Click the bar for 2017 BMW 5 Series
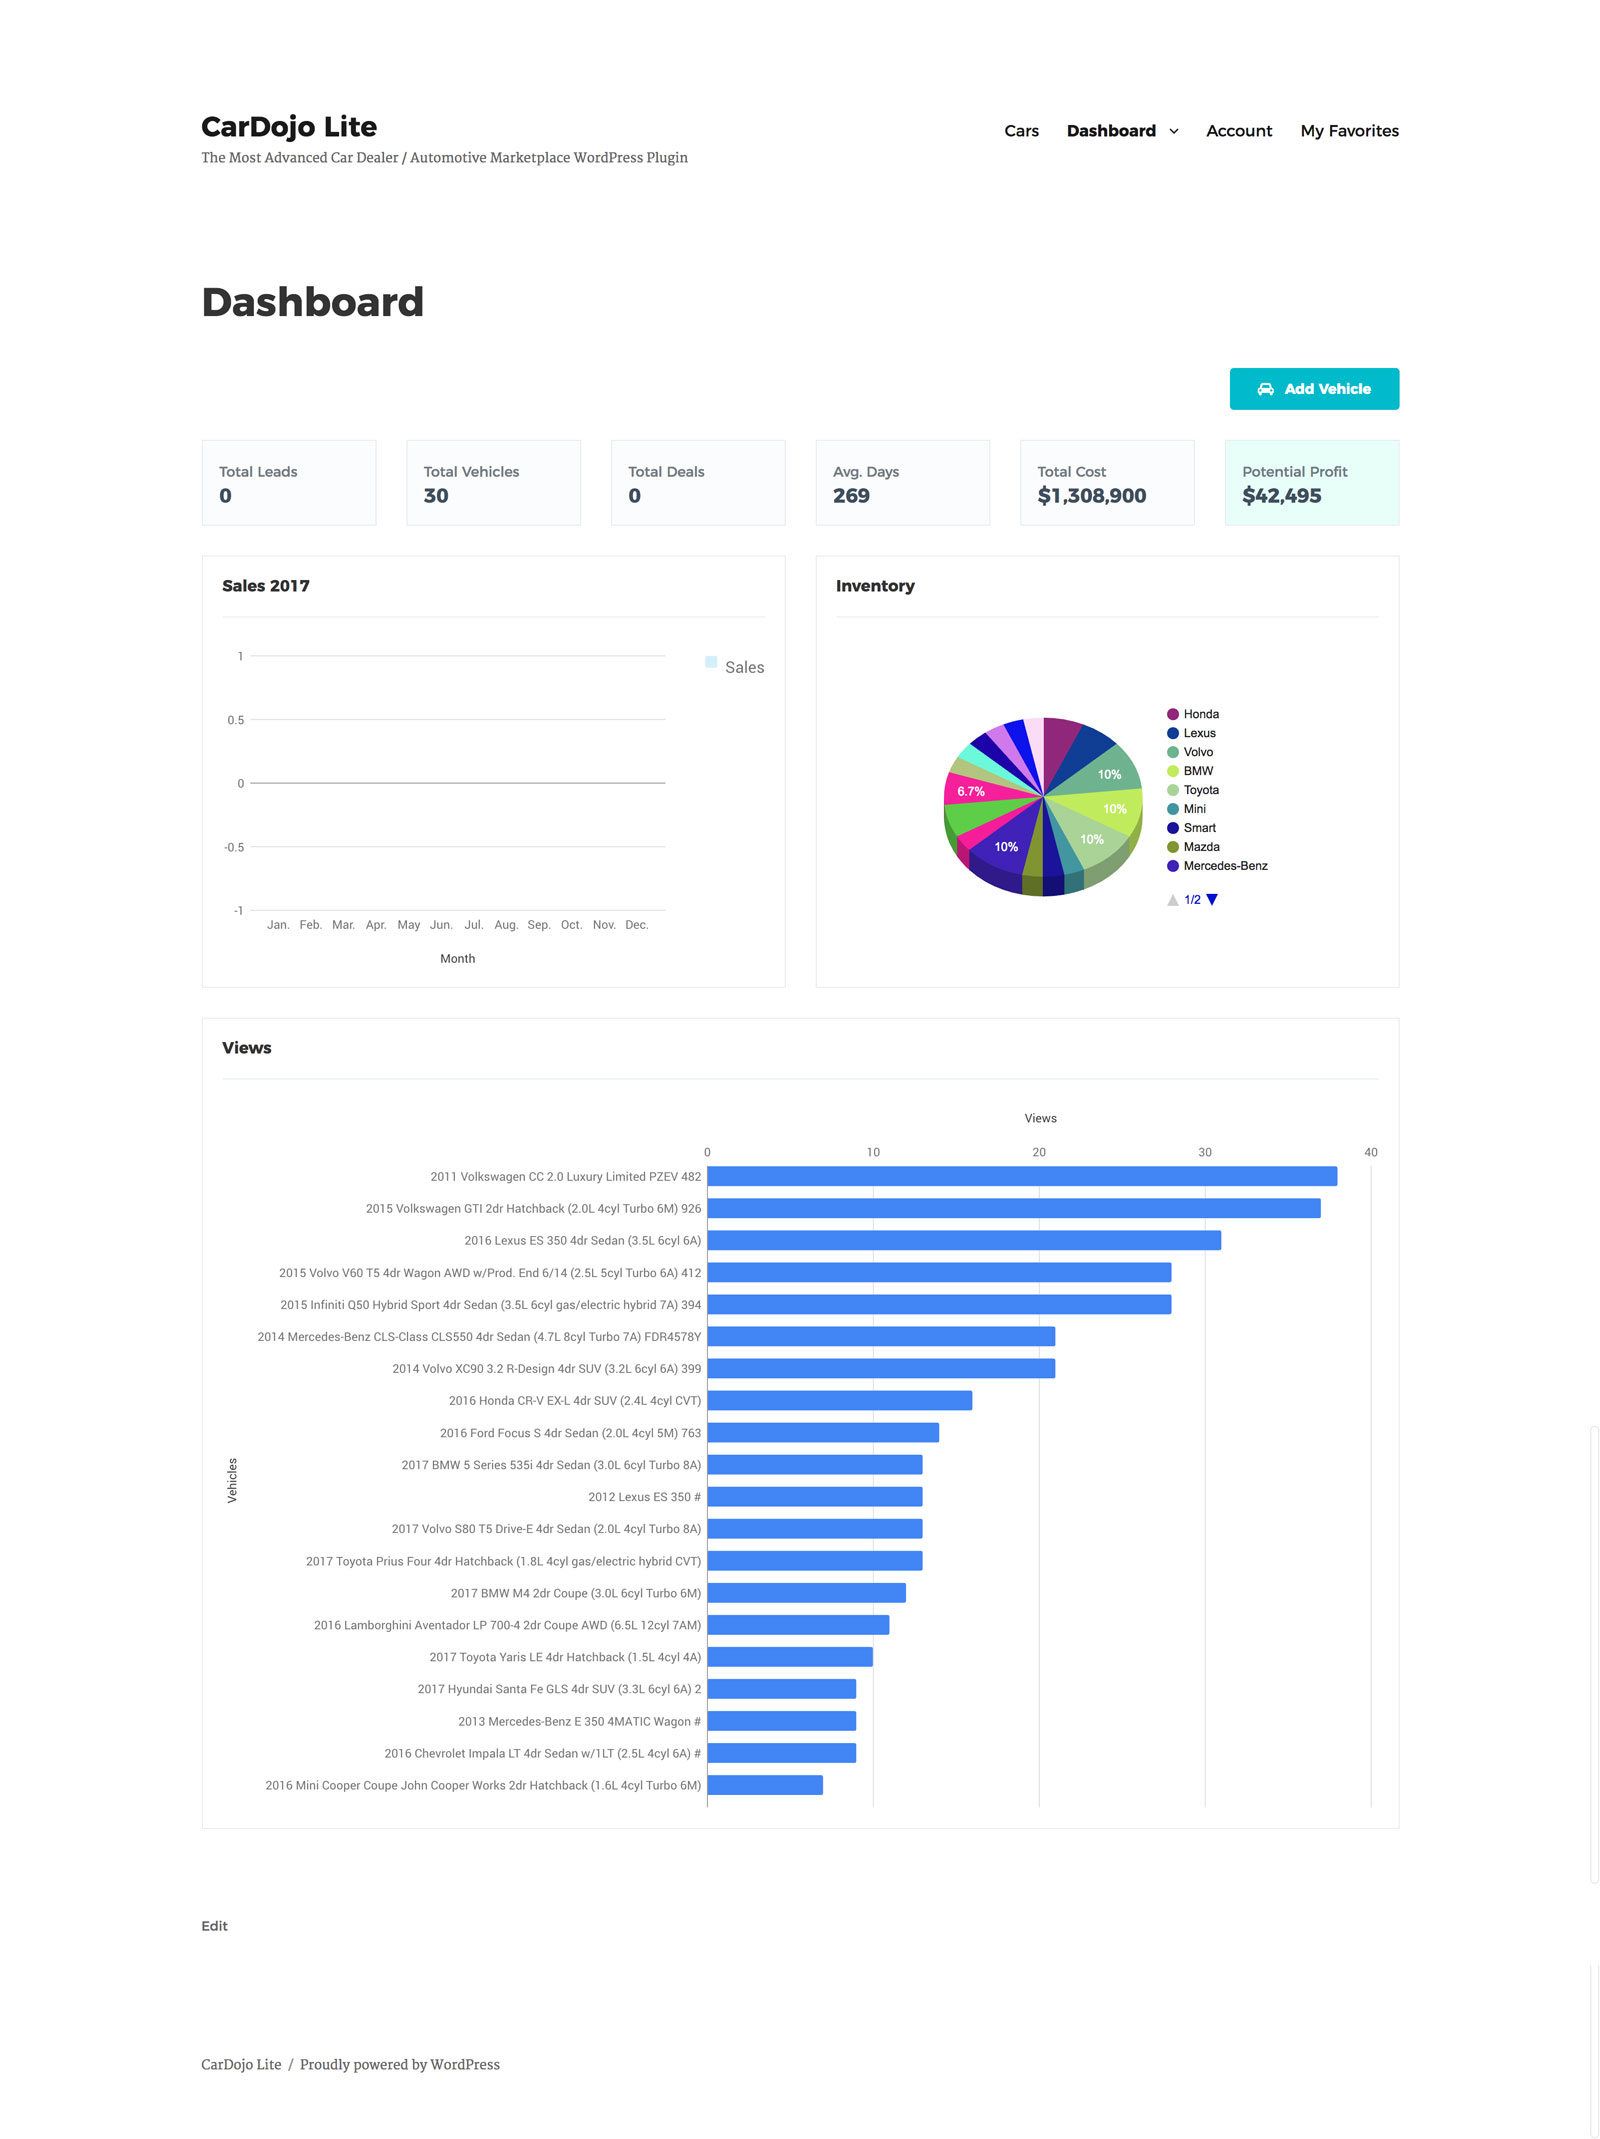This screenshot has width=1600, height=2139. 815,1464
